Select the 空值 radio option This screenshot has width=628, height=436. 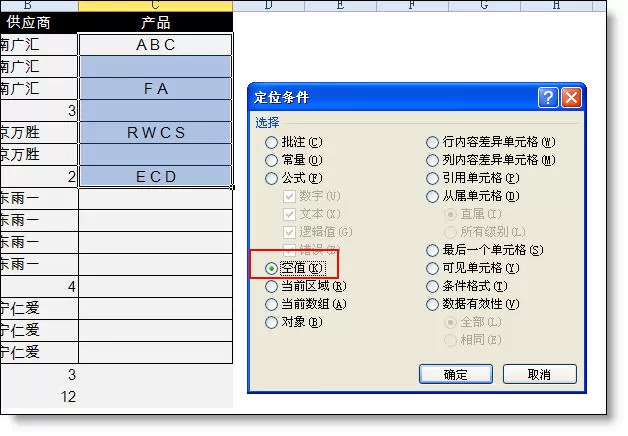[271, 268]
